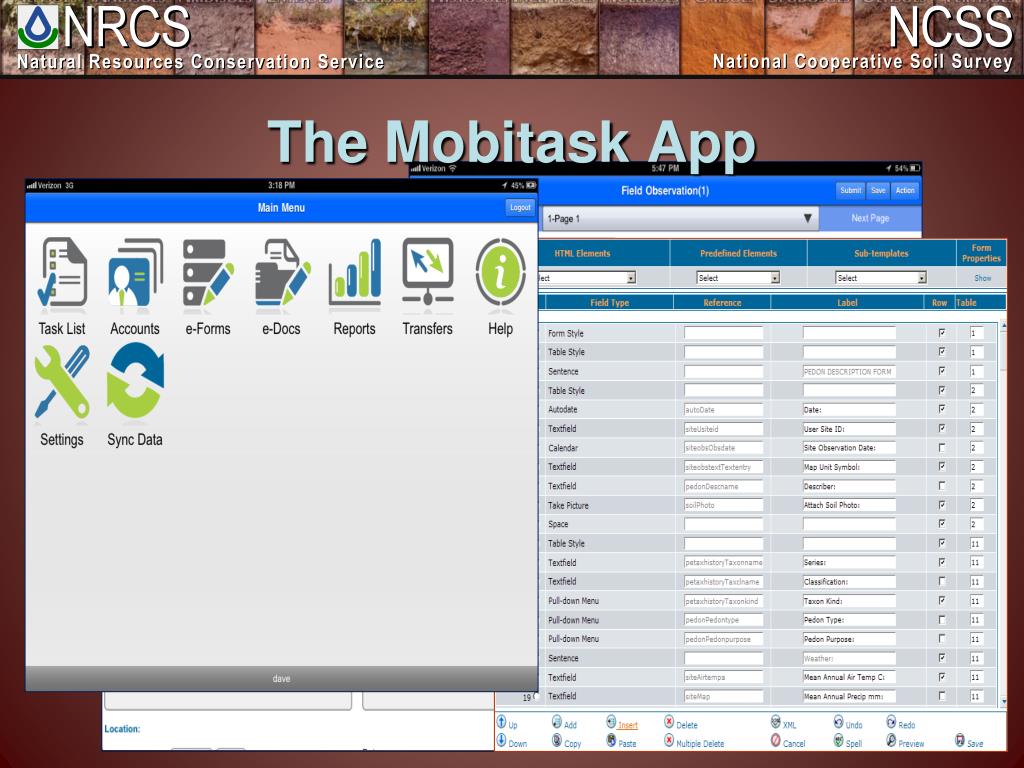This screenshot has height=768, width=1024.
Task: Click the Show link under Form Properties
Action: point(982,278)
